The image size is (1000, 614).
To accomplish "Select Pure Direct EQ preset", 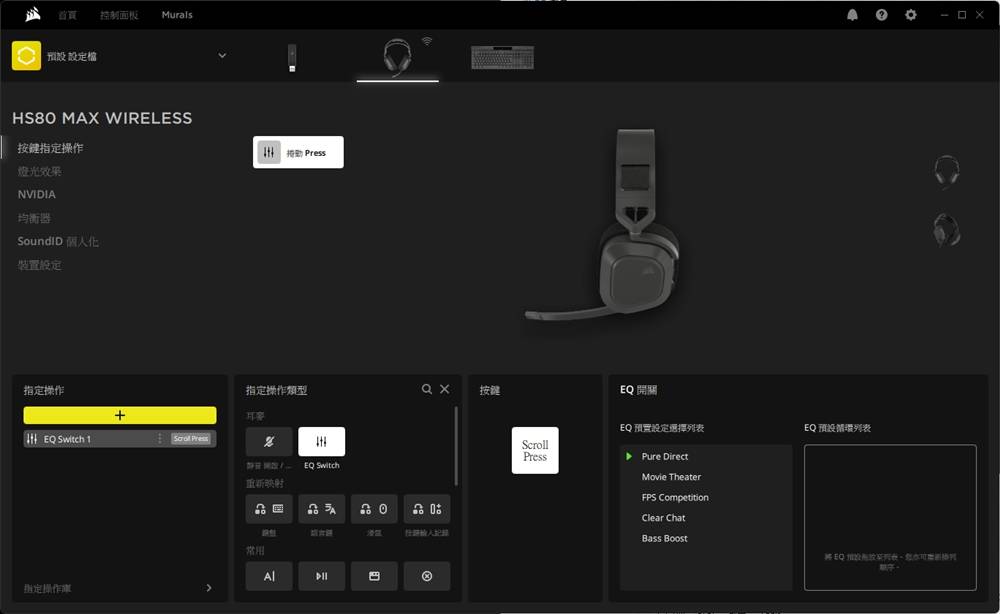I will (665, 457).
